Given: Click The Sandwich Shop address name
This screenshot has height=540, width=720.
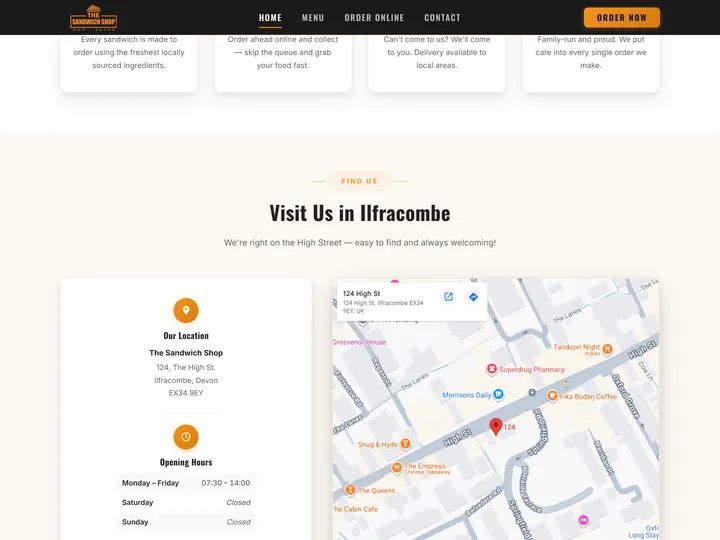Looking at the screenshot, I should pyautogui.click(x=186, y=353).
